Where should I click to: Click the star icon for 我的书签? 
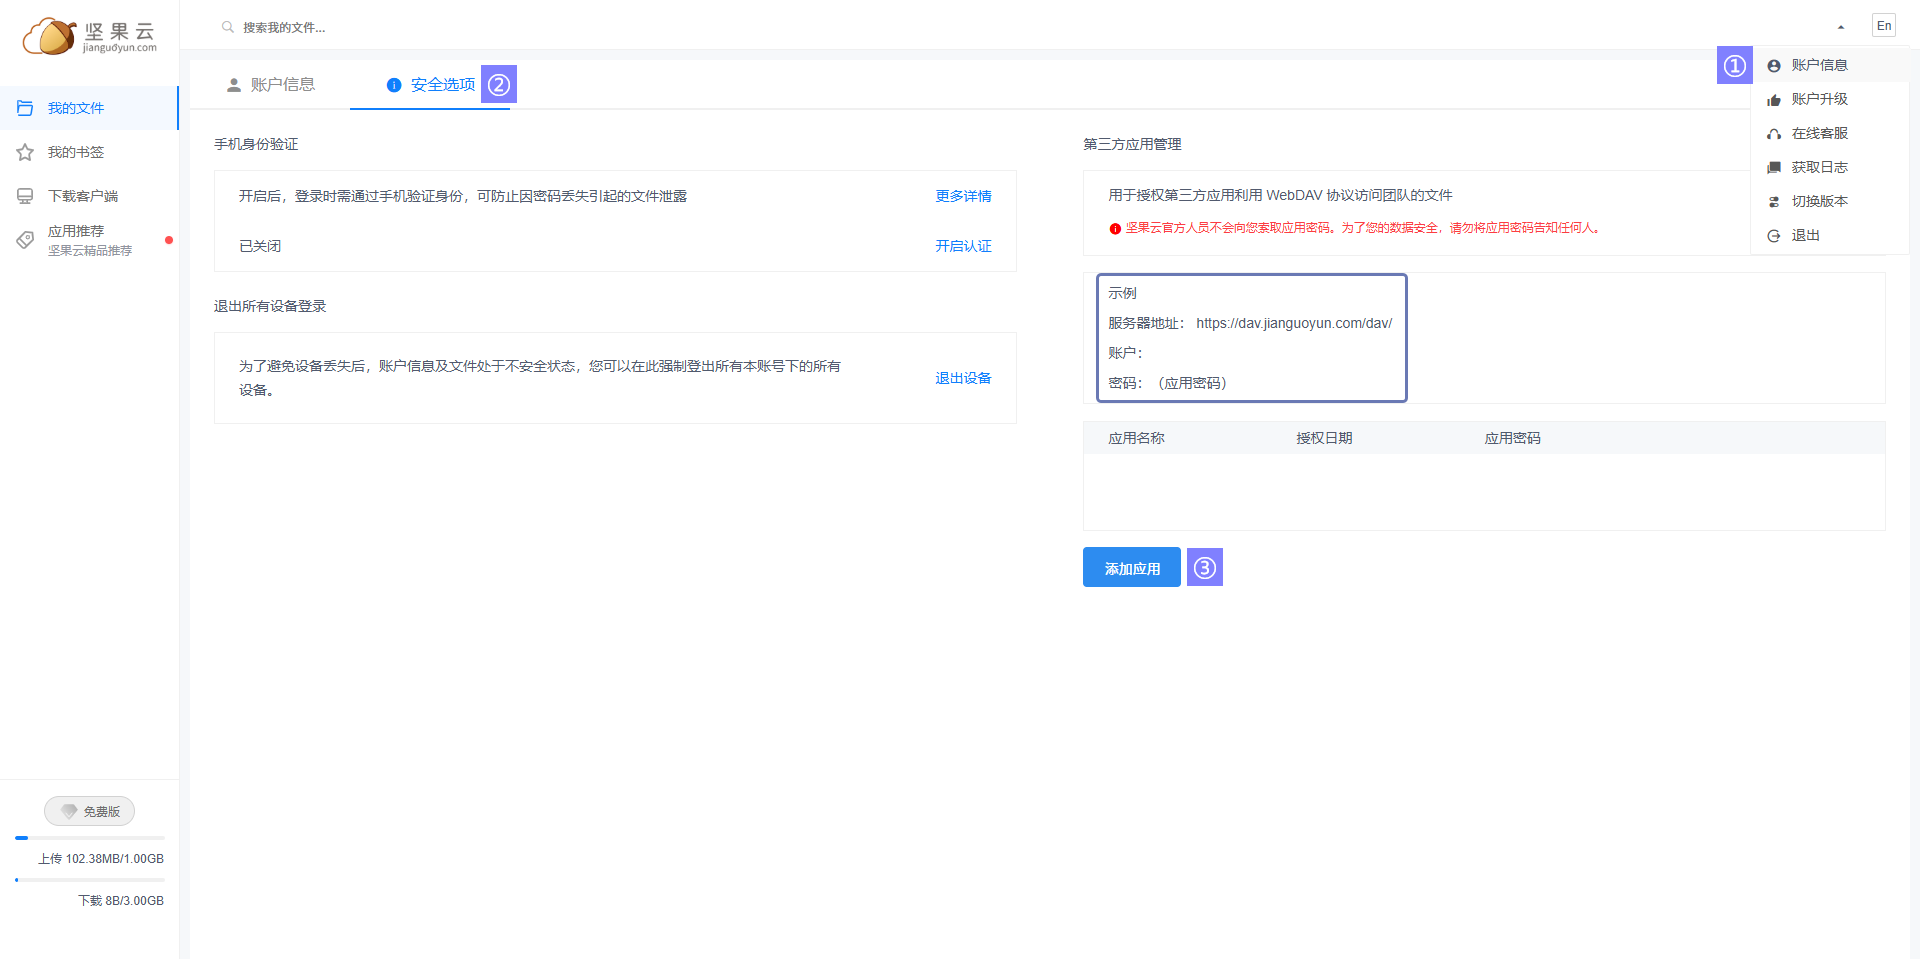click(25, 152)
